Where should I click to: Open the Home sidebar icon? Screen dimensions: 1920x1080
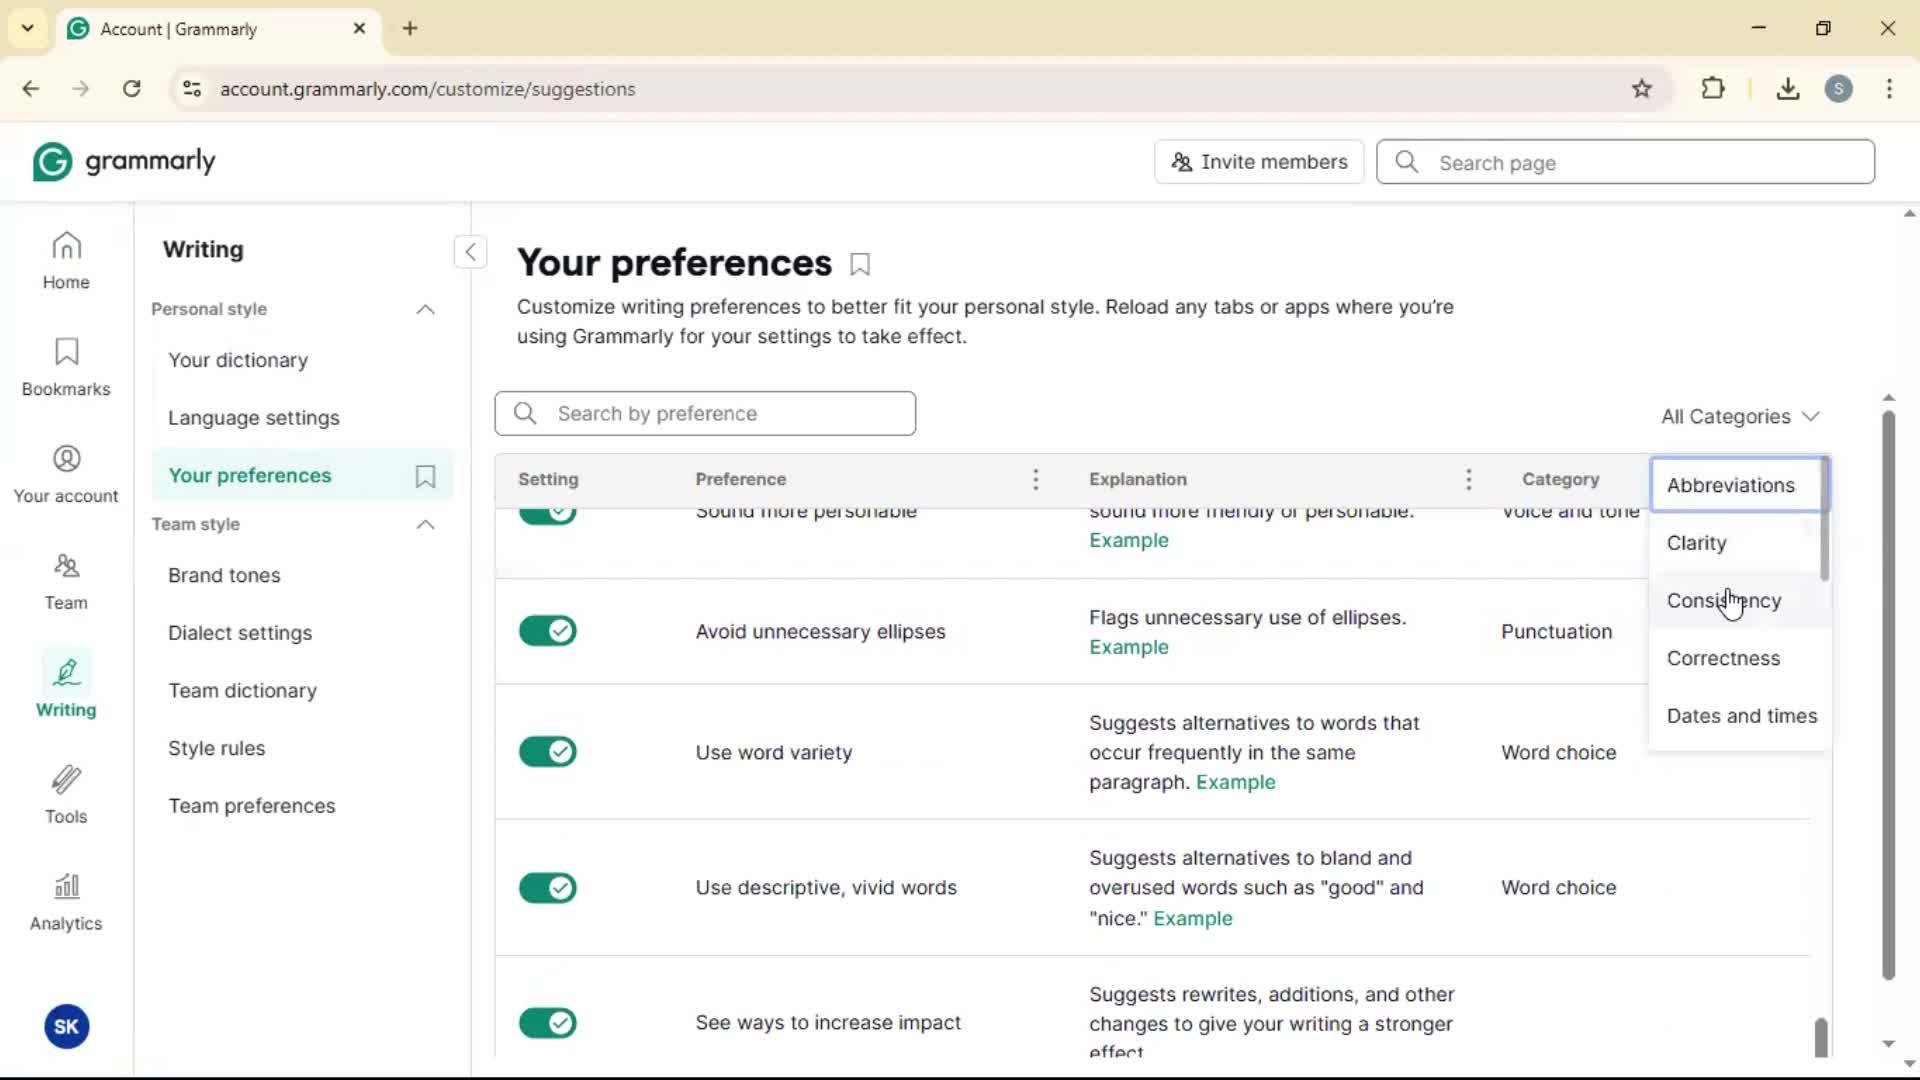tap(66, 260)
